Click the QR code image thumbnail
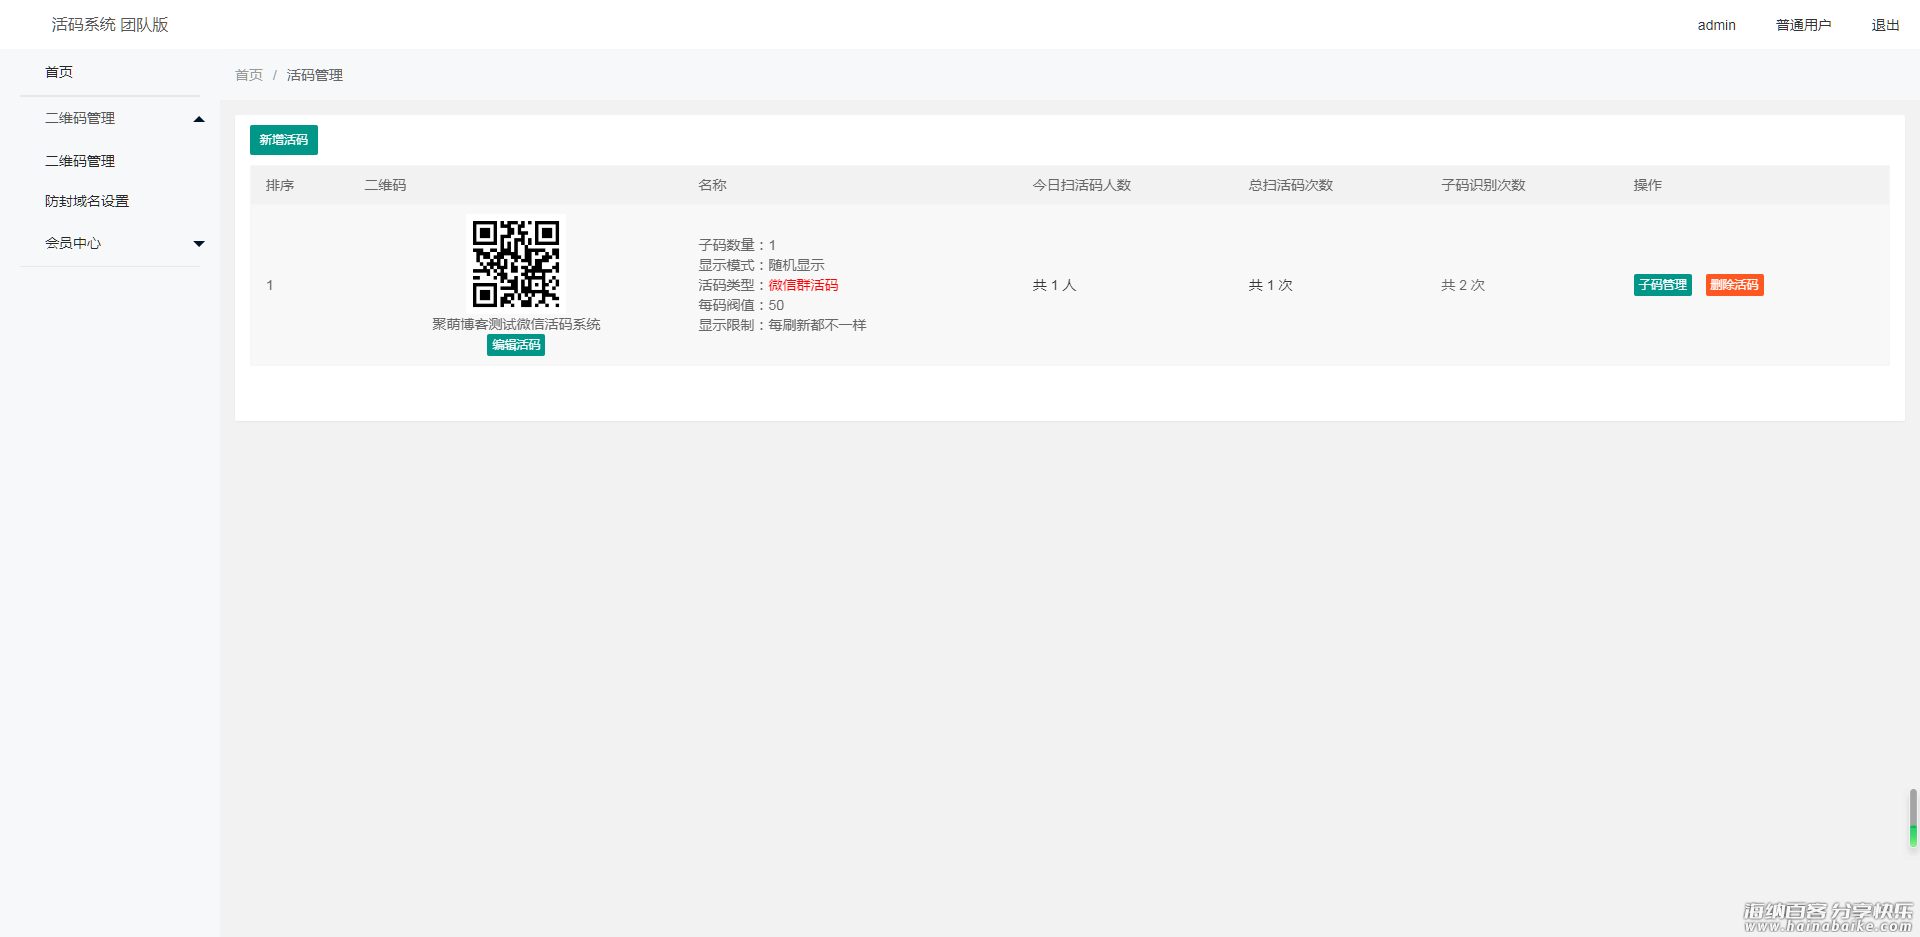This screenshot has height=937, width=1920. pyautogui.click(x=516, y=264)
